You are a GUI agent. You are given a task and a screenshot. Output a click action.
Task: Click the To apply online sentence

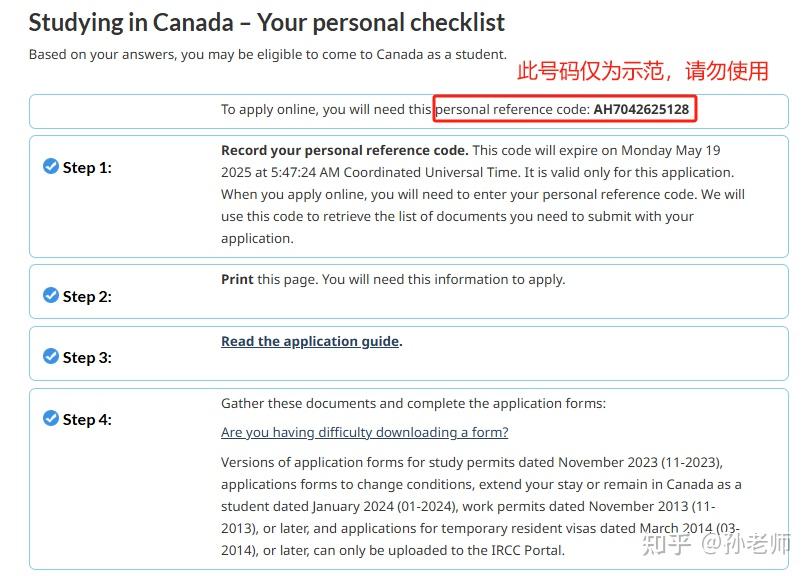point(326,109)
